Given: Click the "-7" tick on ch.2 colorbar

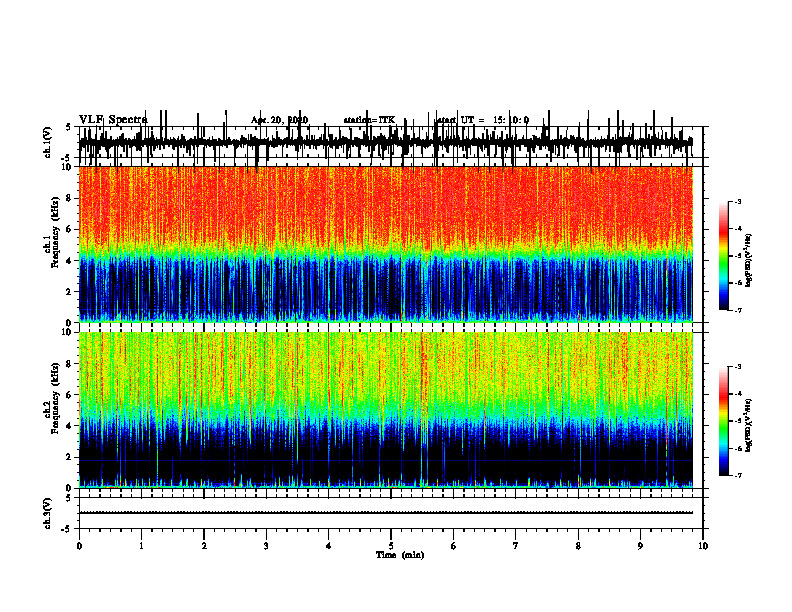Looking at the screenshot, I should pos(738,475).
